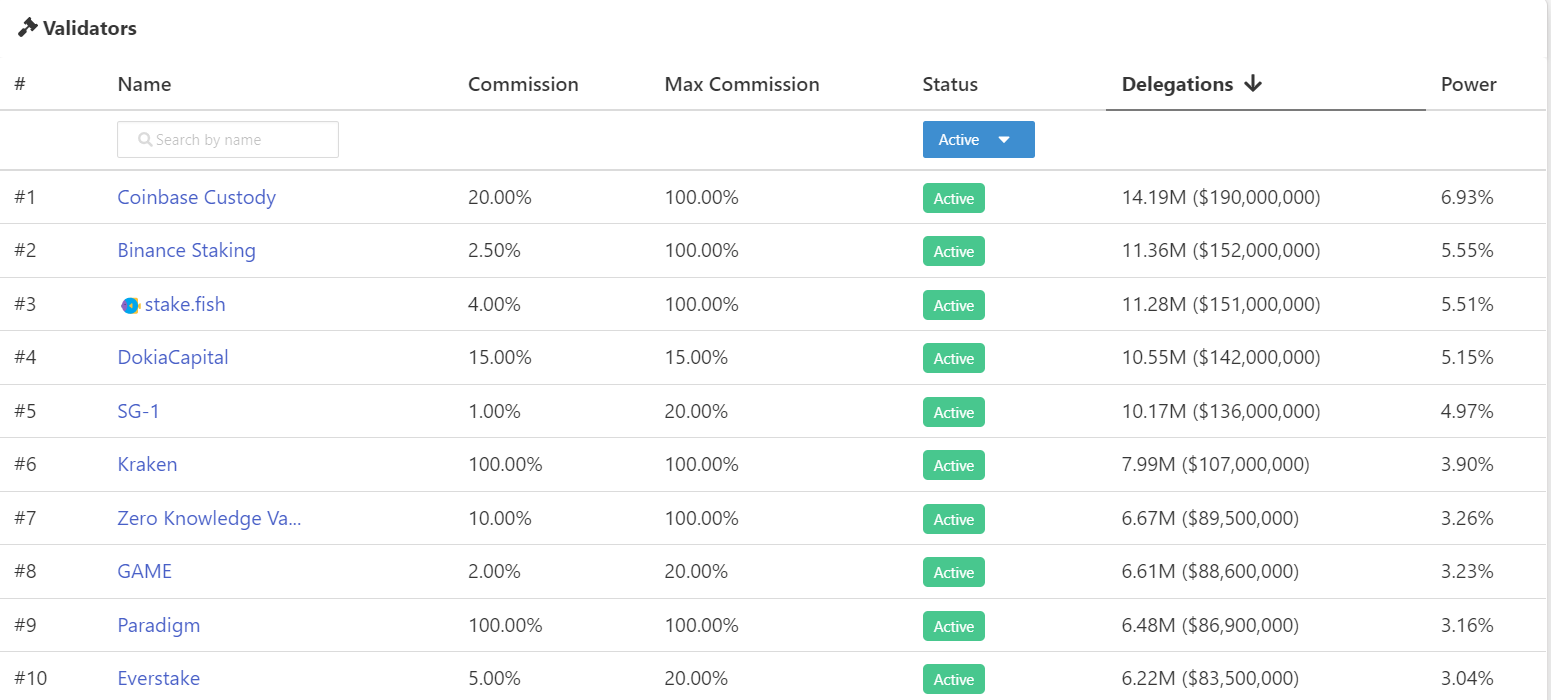Sort by the Delegations column header
1551x700 pixels.
pyautogui.click(x=1177, y=84)
